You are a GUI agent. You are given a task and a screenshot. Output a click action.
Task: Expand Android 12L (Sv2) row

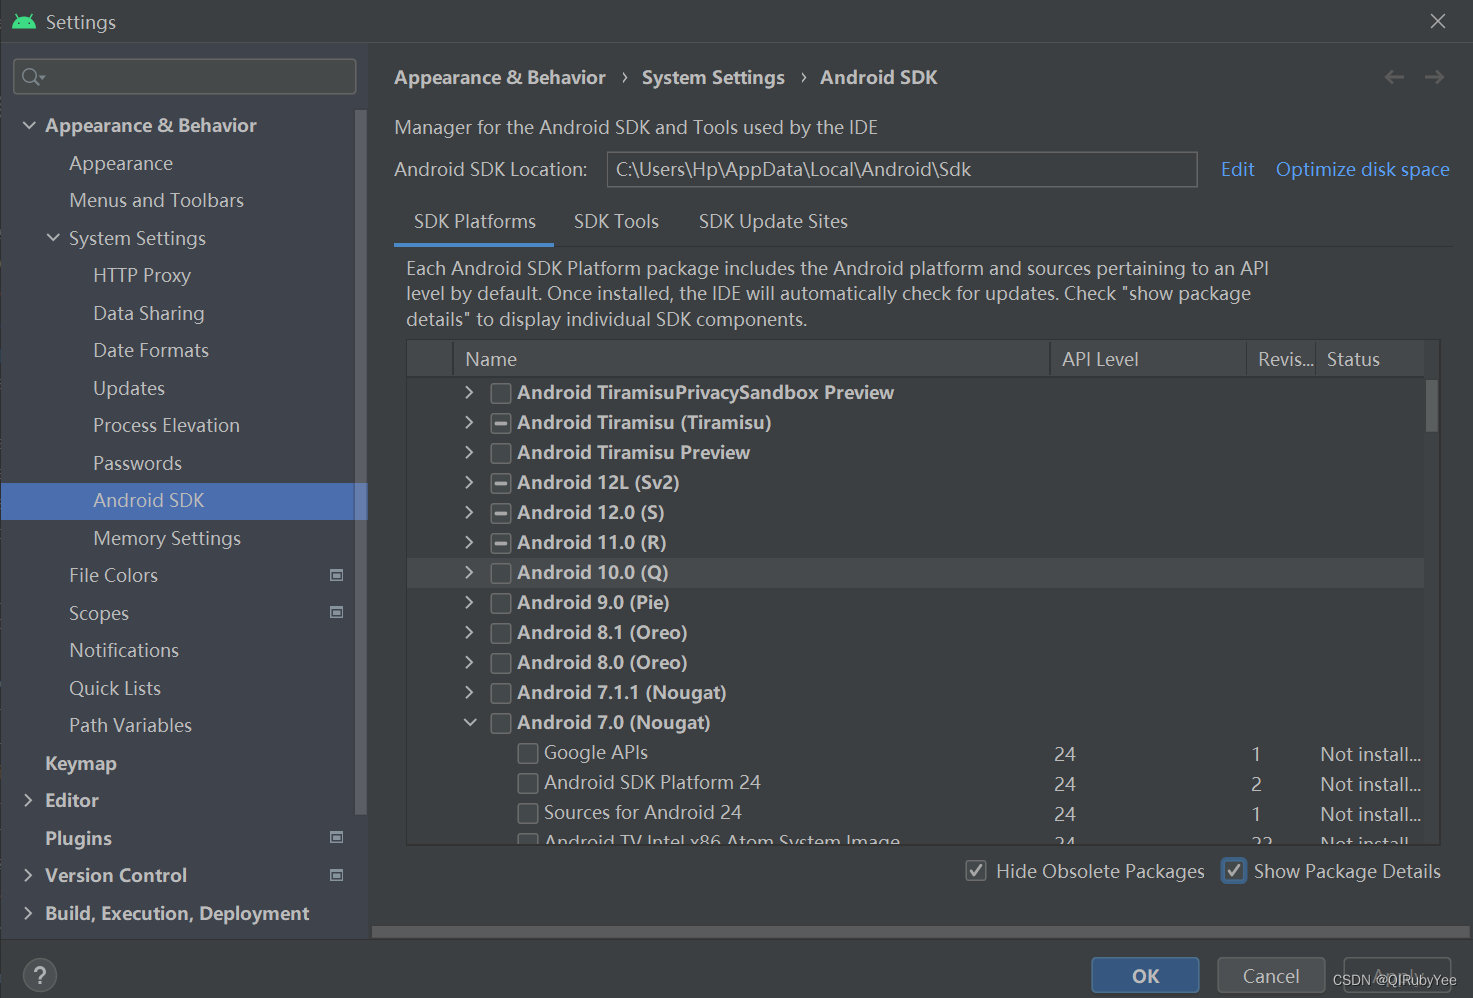click(469, 483)
